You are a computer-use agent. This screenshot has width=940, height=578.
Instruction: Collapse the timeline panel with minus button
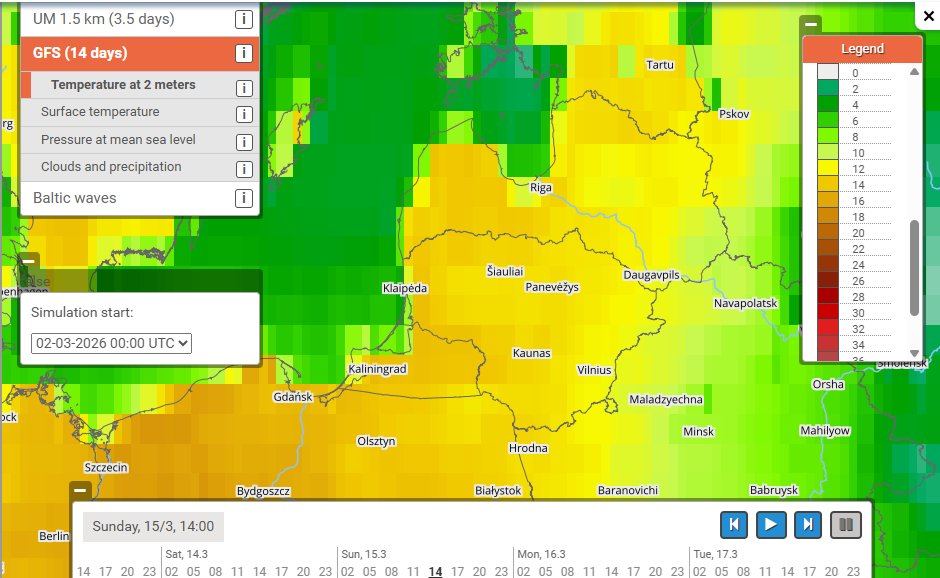(x=80, y=490)
